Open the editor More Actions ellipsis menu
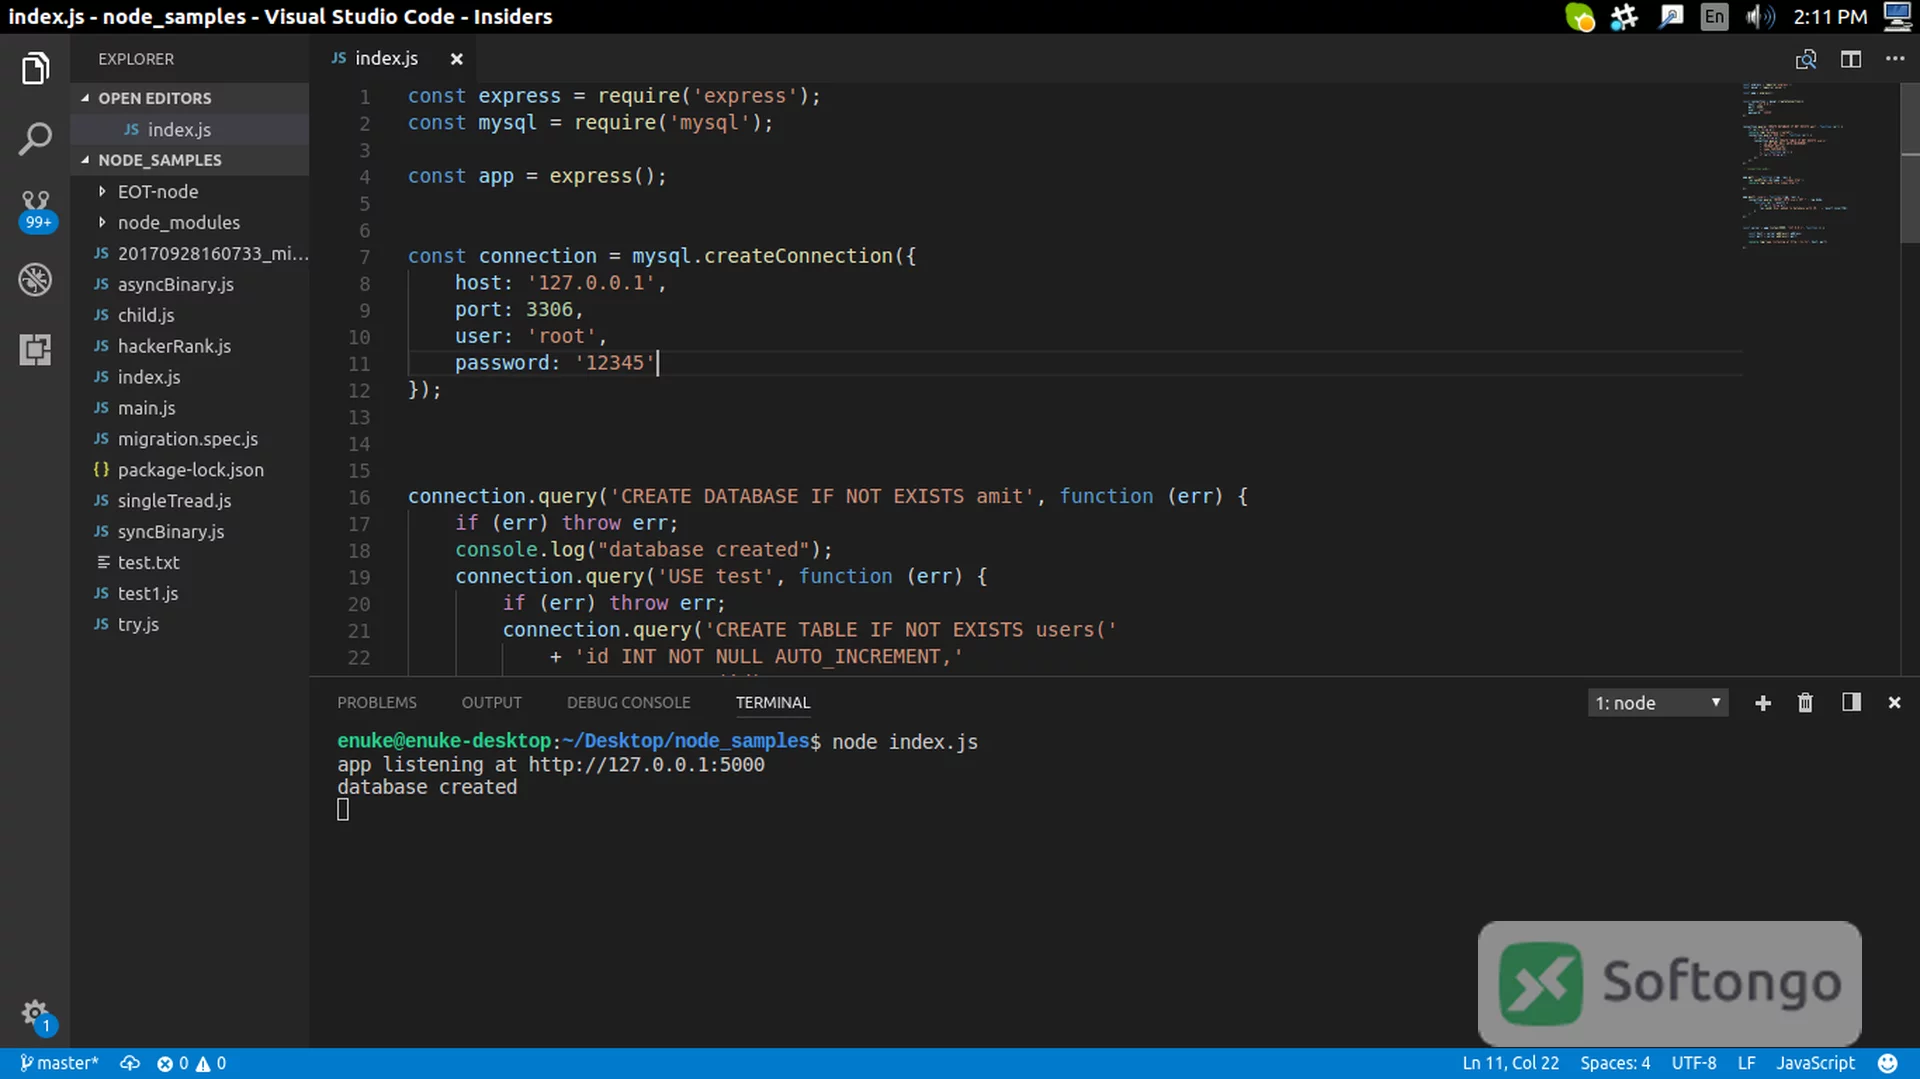 point(1895,59)
